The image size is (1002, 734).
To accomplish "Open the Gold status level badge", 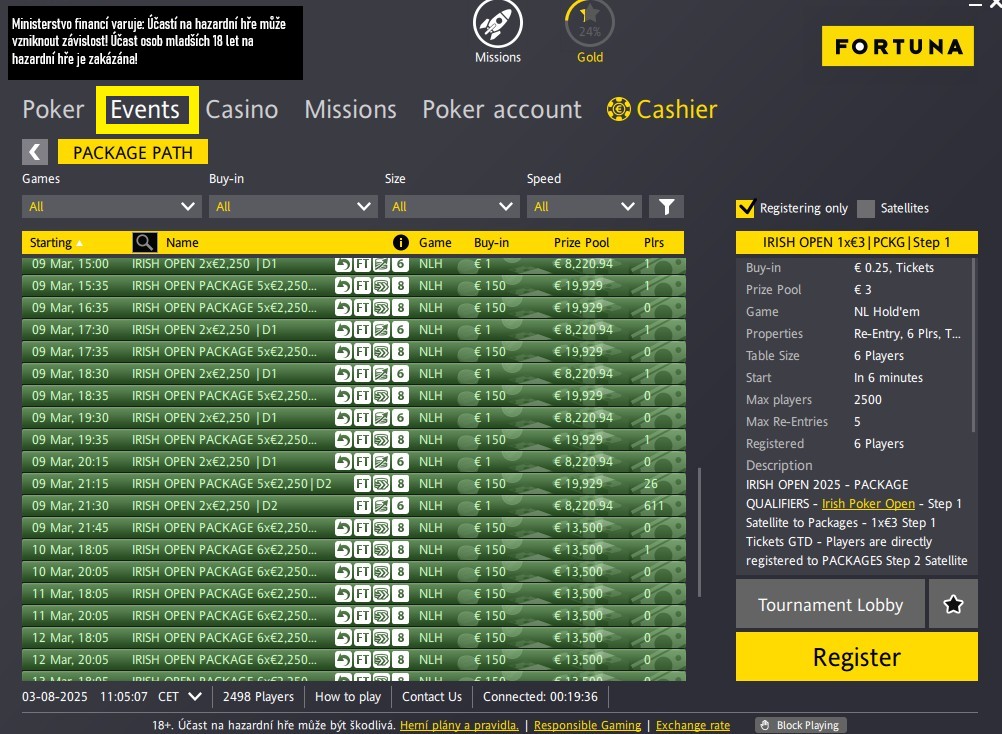I will tap(589, 24).
